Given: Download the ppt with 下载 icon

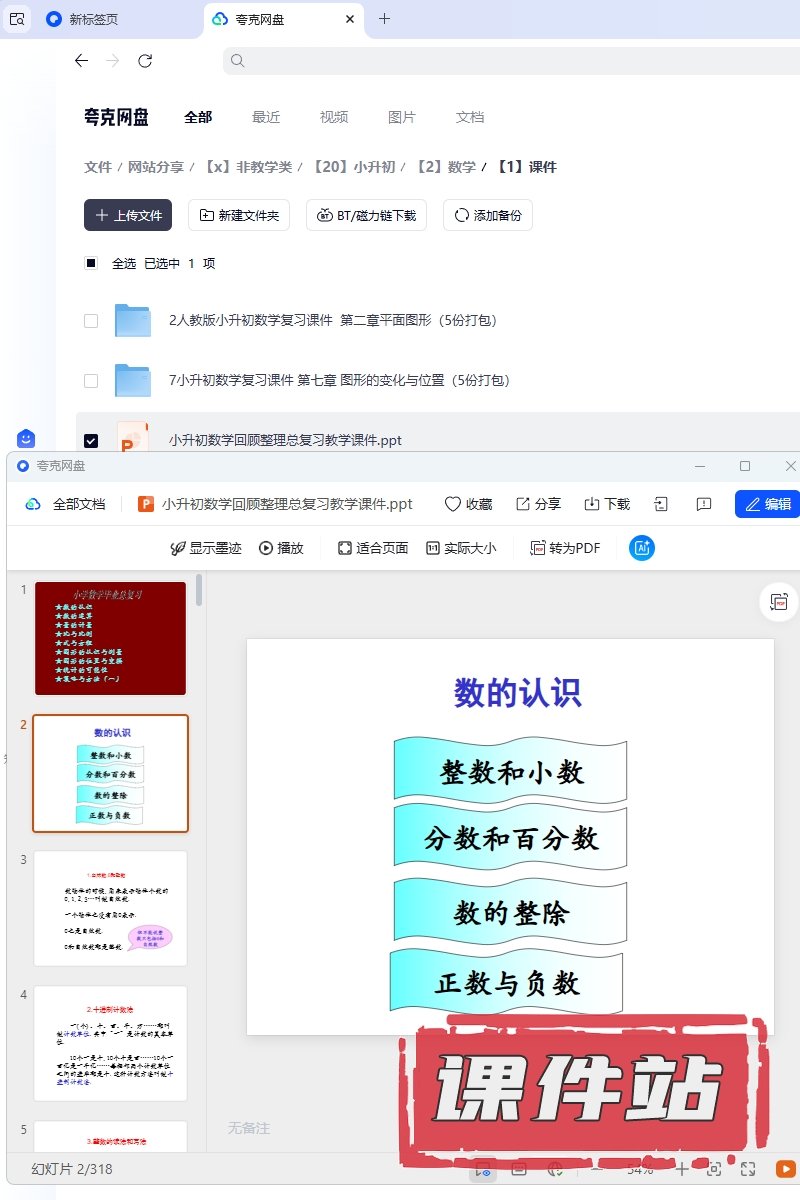Looking at the screenshot, I should [591, 504].
